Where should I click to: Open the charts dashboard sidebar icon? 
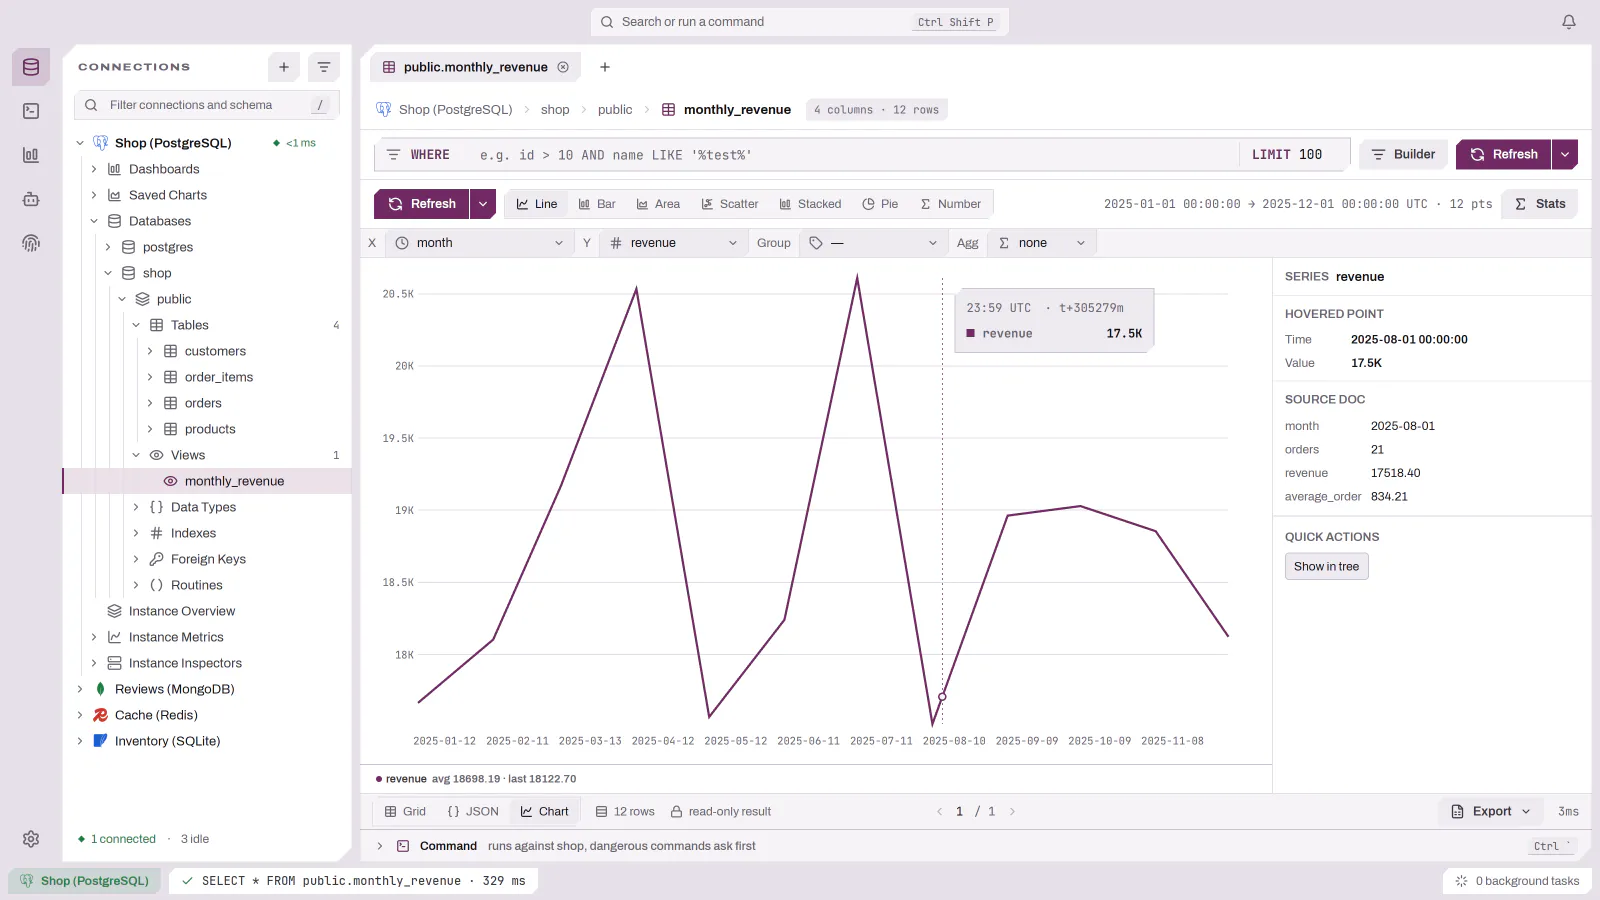tap(31, 155)
